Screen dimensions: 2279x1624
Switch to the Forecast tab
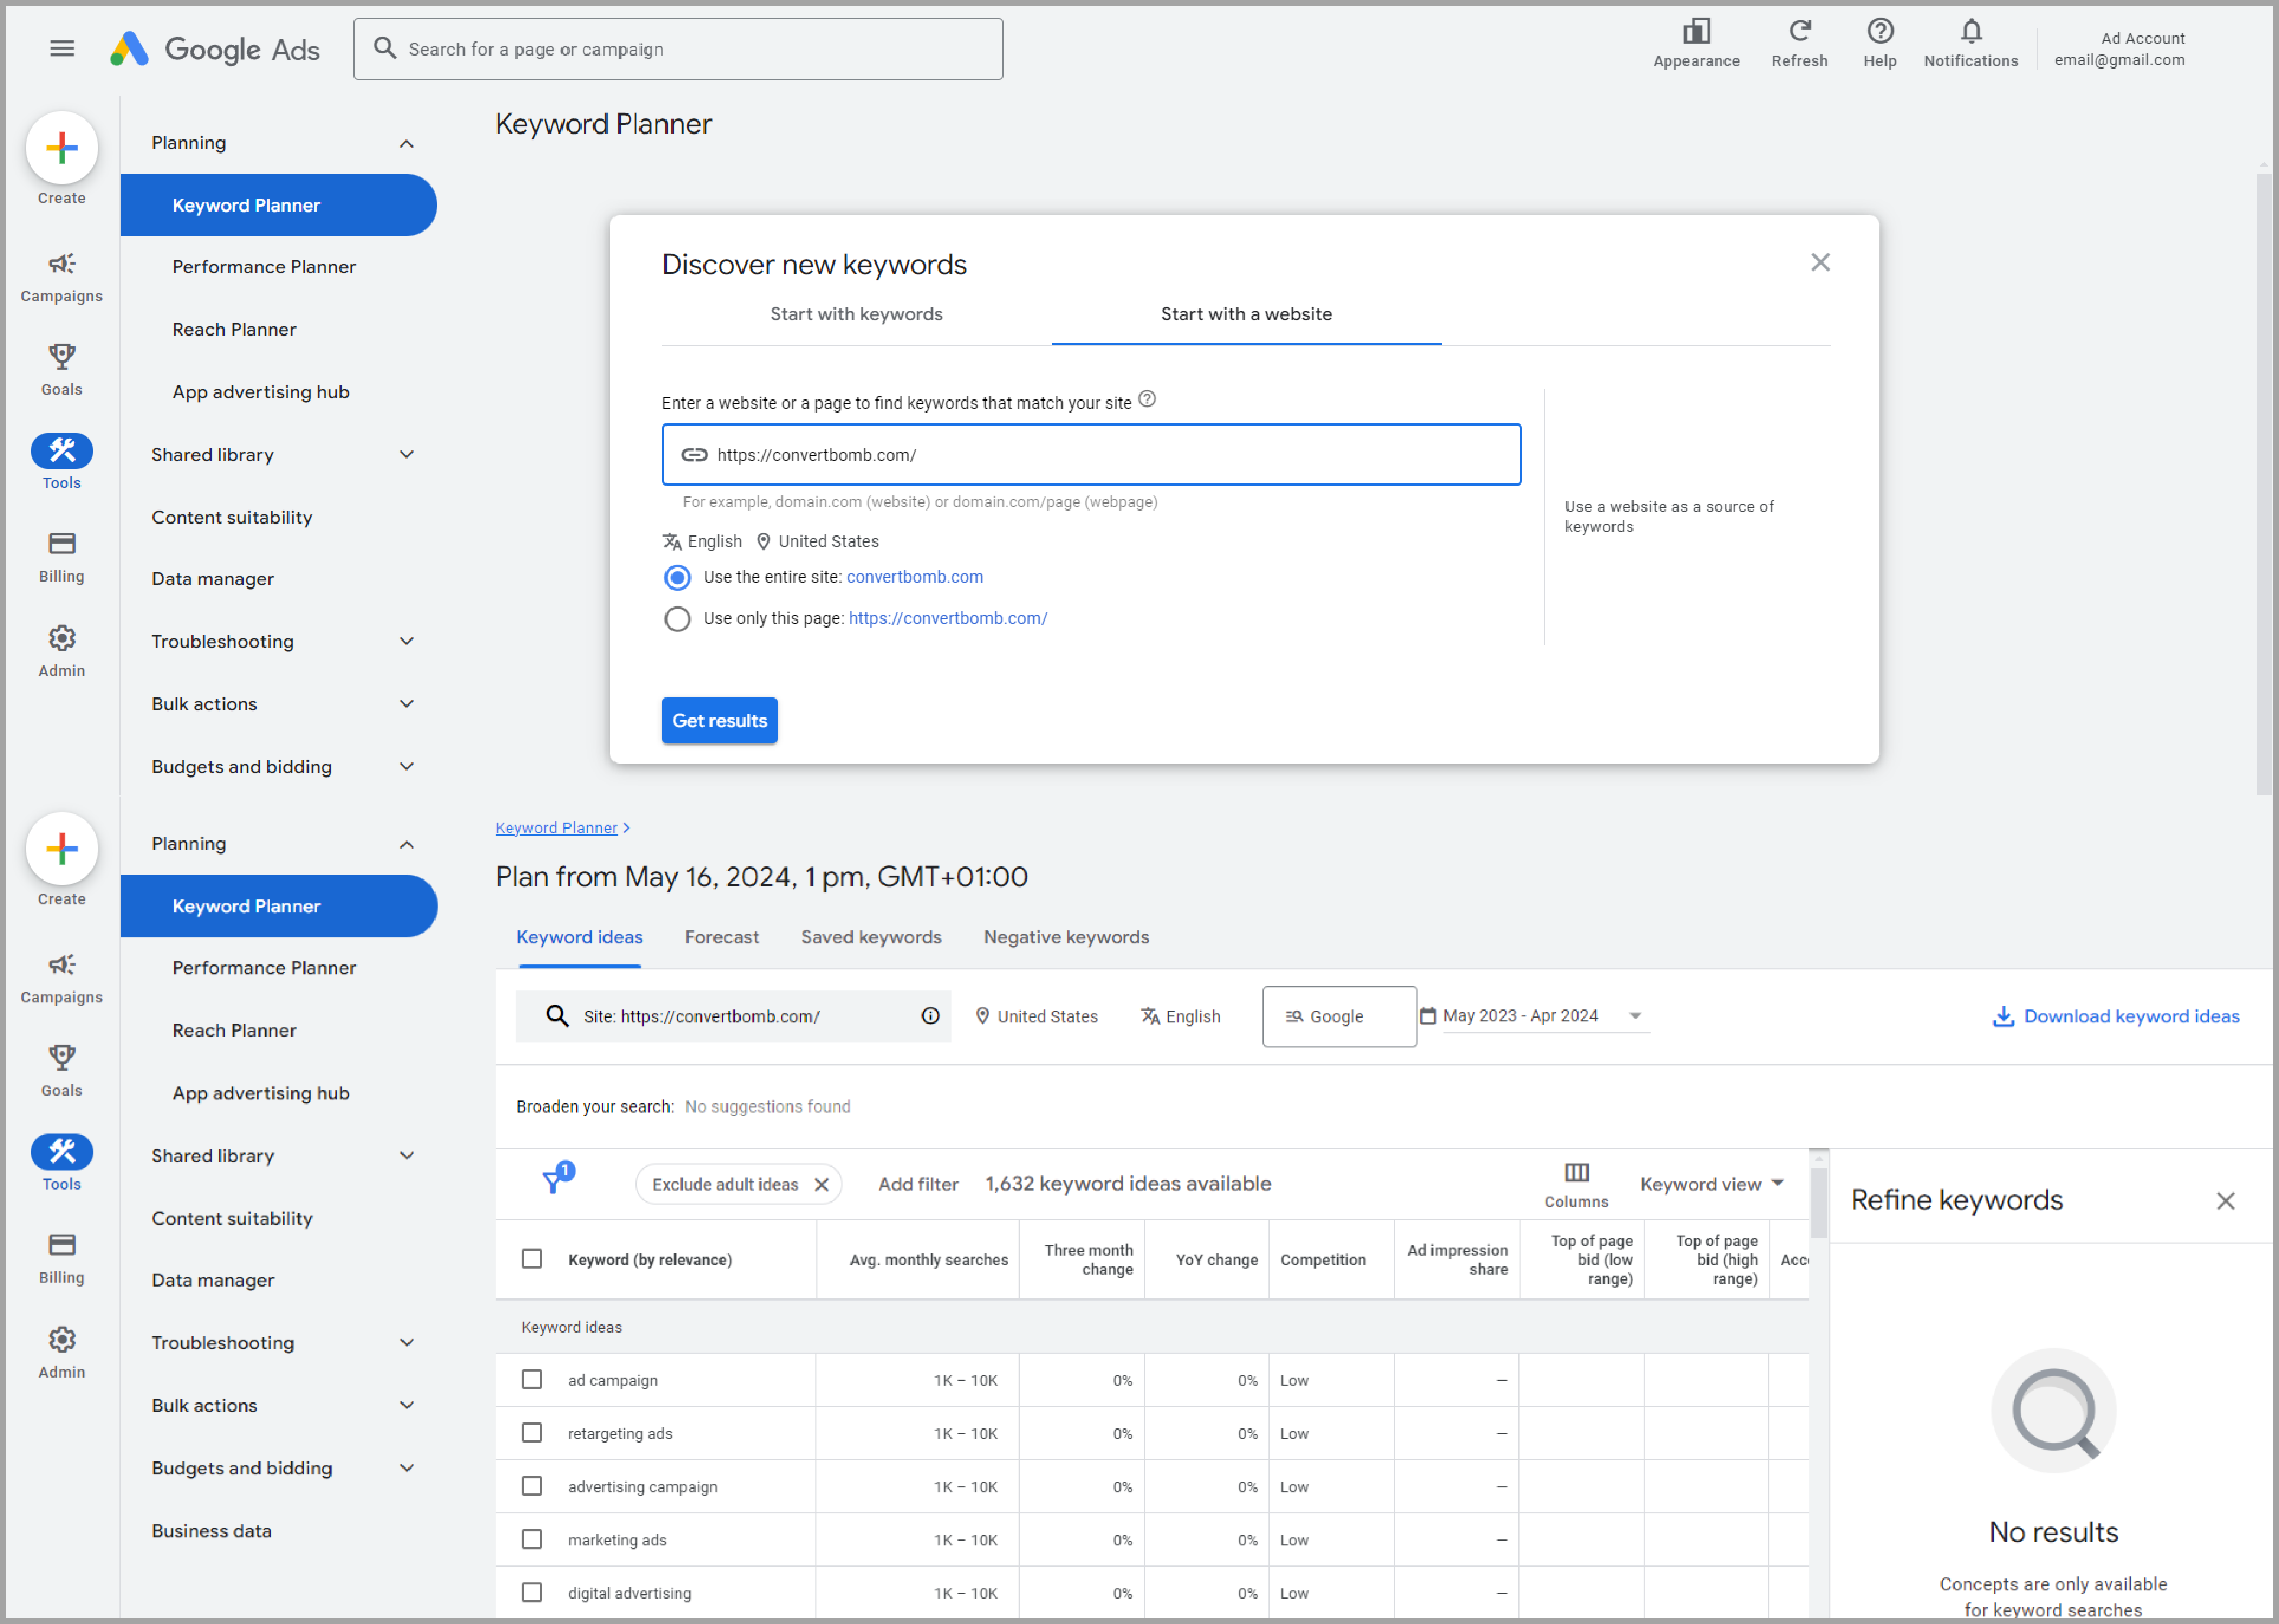point(721,938)
